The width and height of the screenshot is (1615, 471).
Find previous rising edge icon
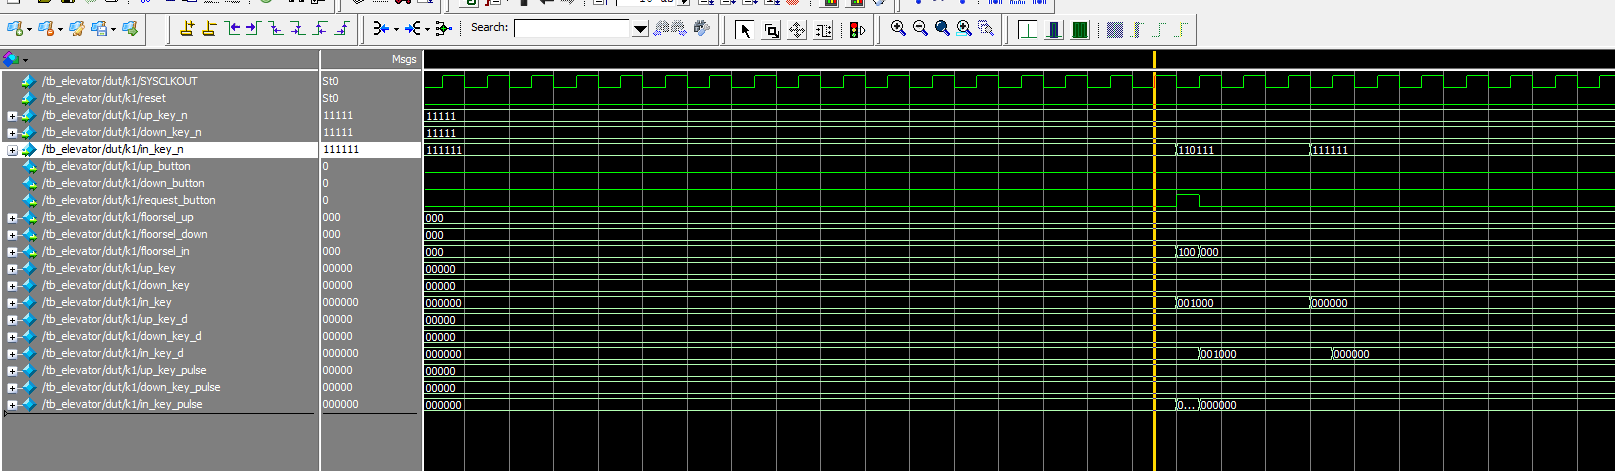[x=319, y=29]
